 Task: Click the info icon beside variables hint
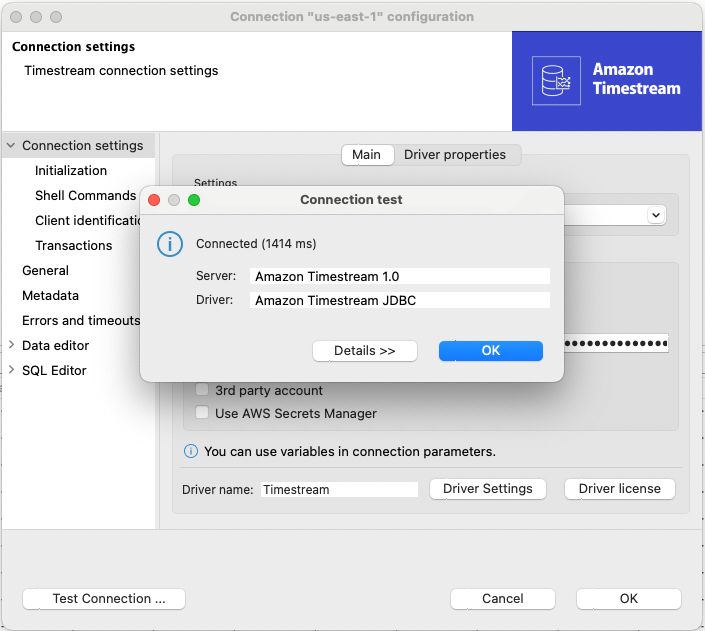[x=191, y=452]
